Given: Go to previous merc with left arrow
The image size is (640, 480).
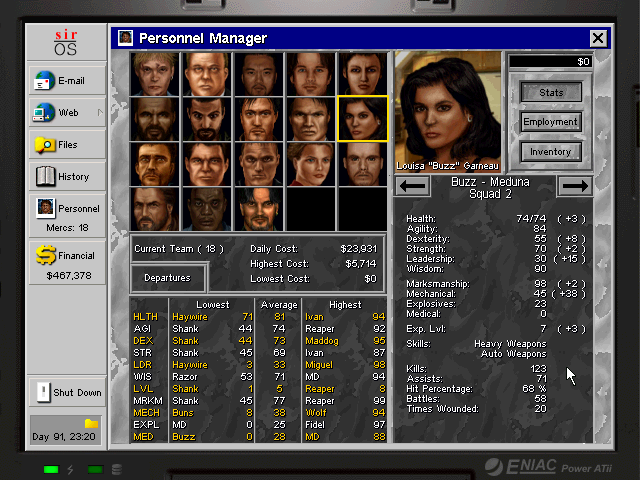Looking at the screenshot, I should (x=413, y=186).
